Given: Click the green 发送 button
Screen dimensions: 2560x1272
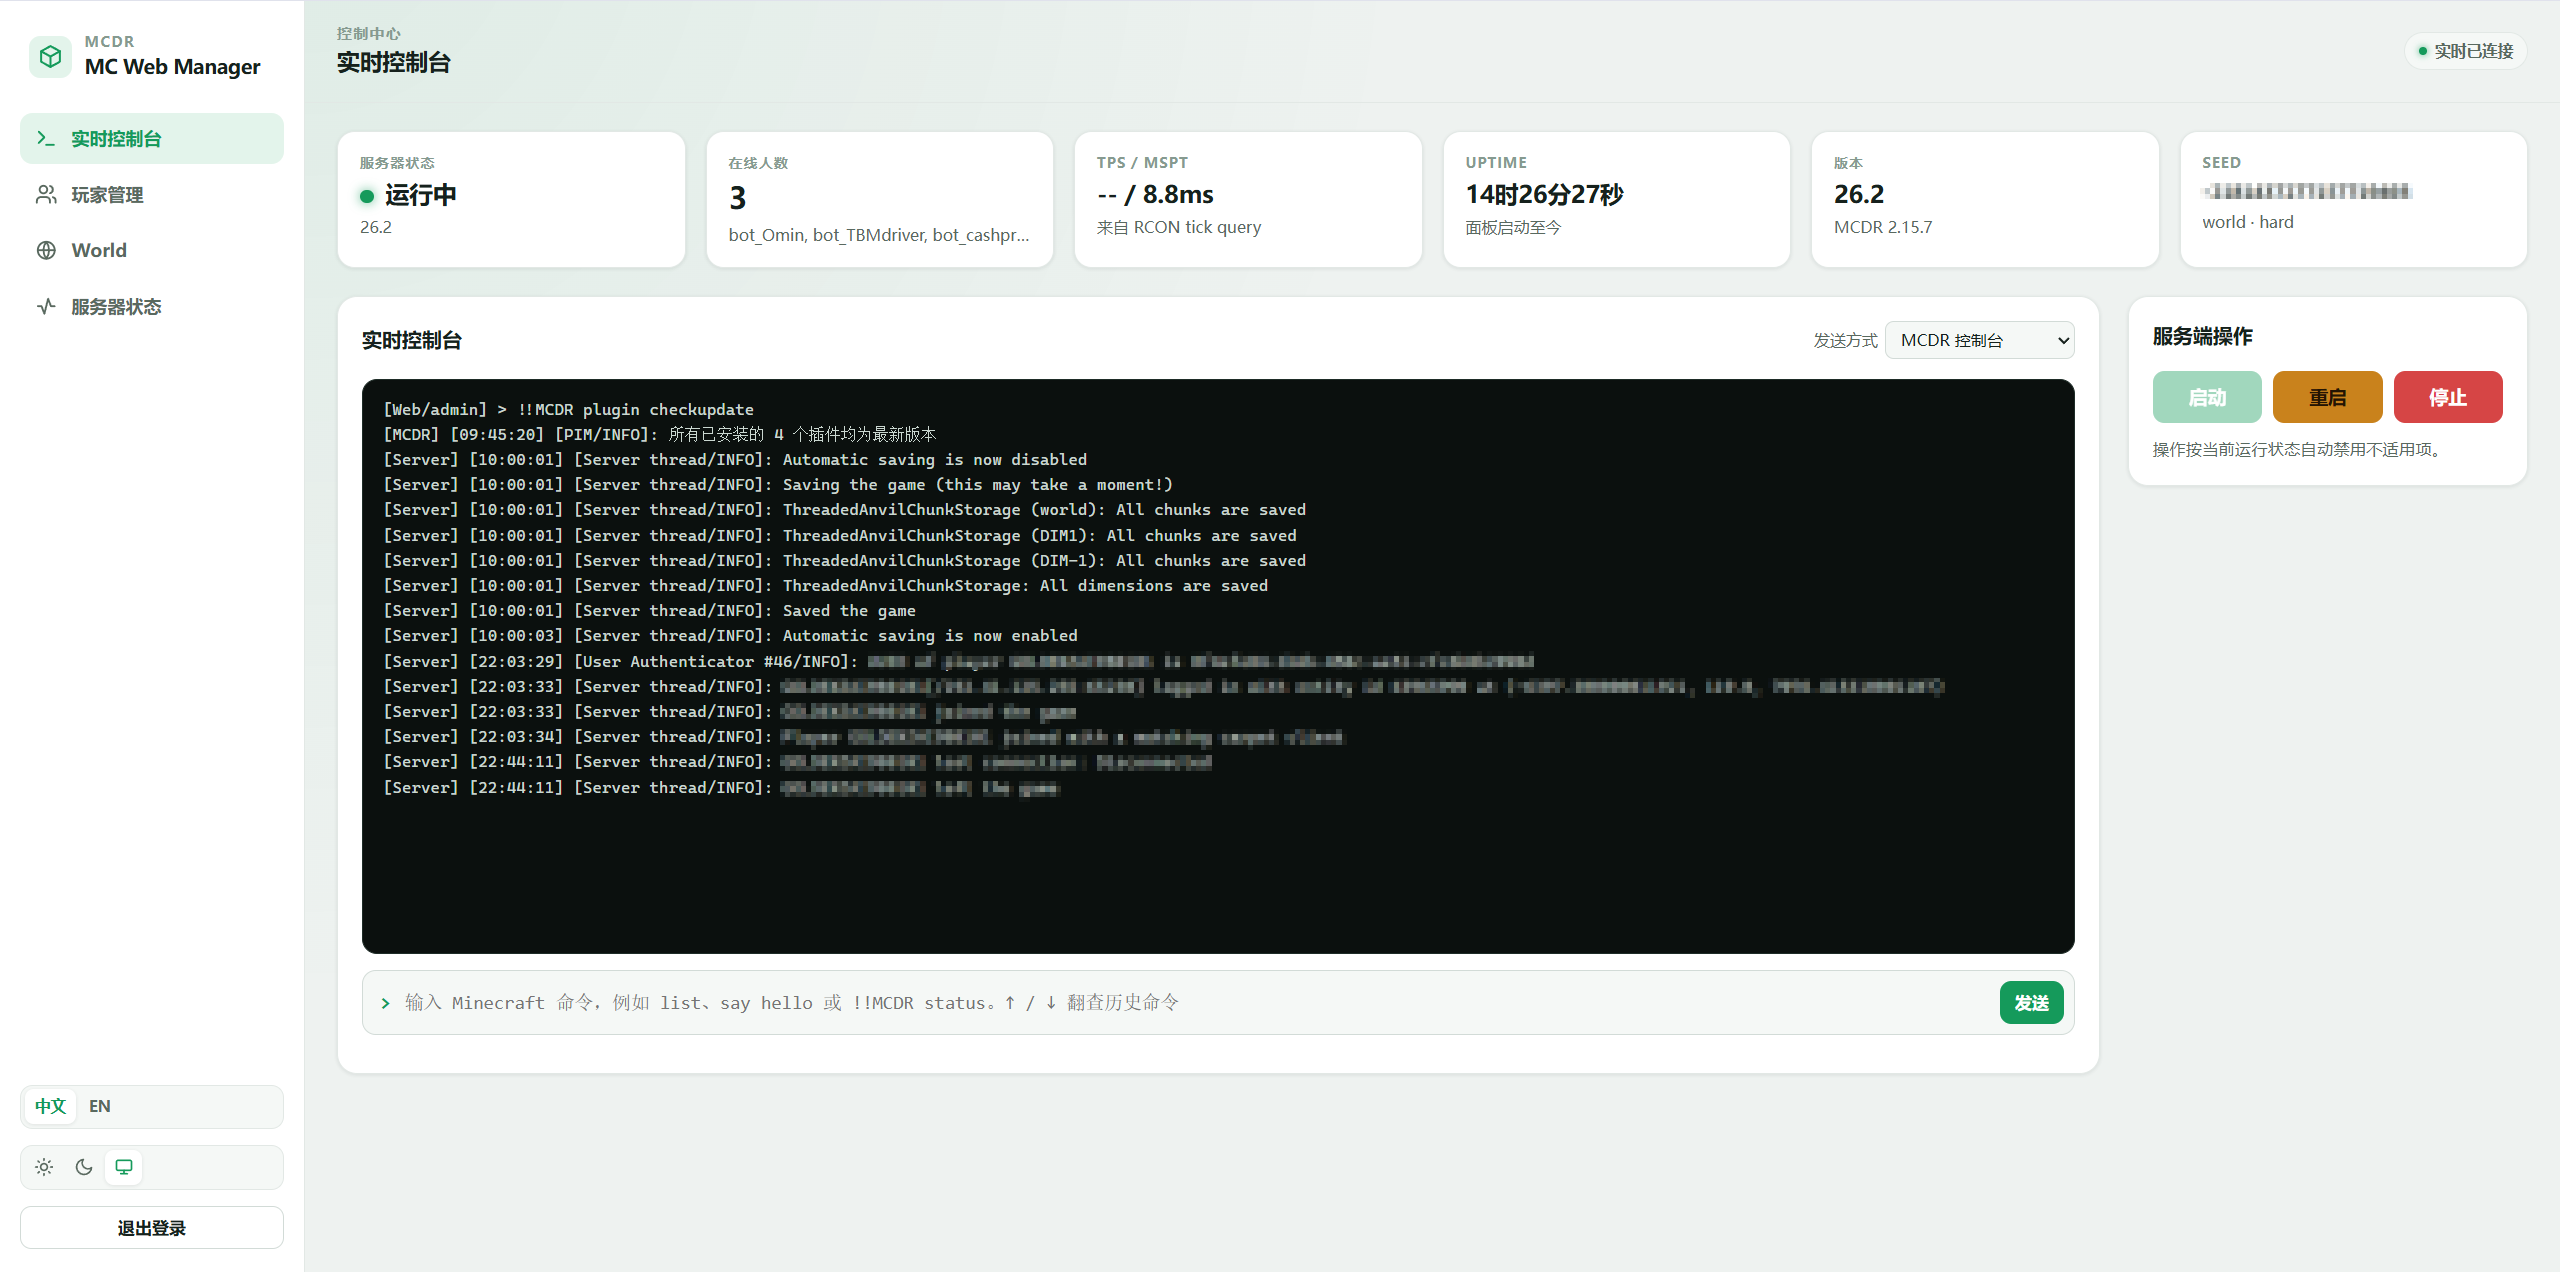Looking at the screenshot, I should [x=2031, y=1003].
